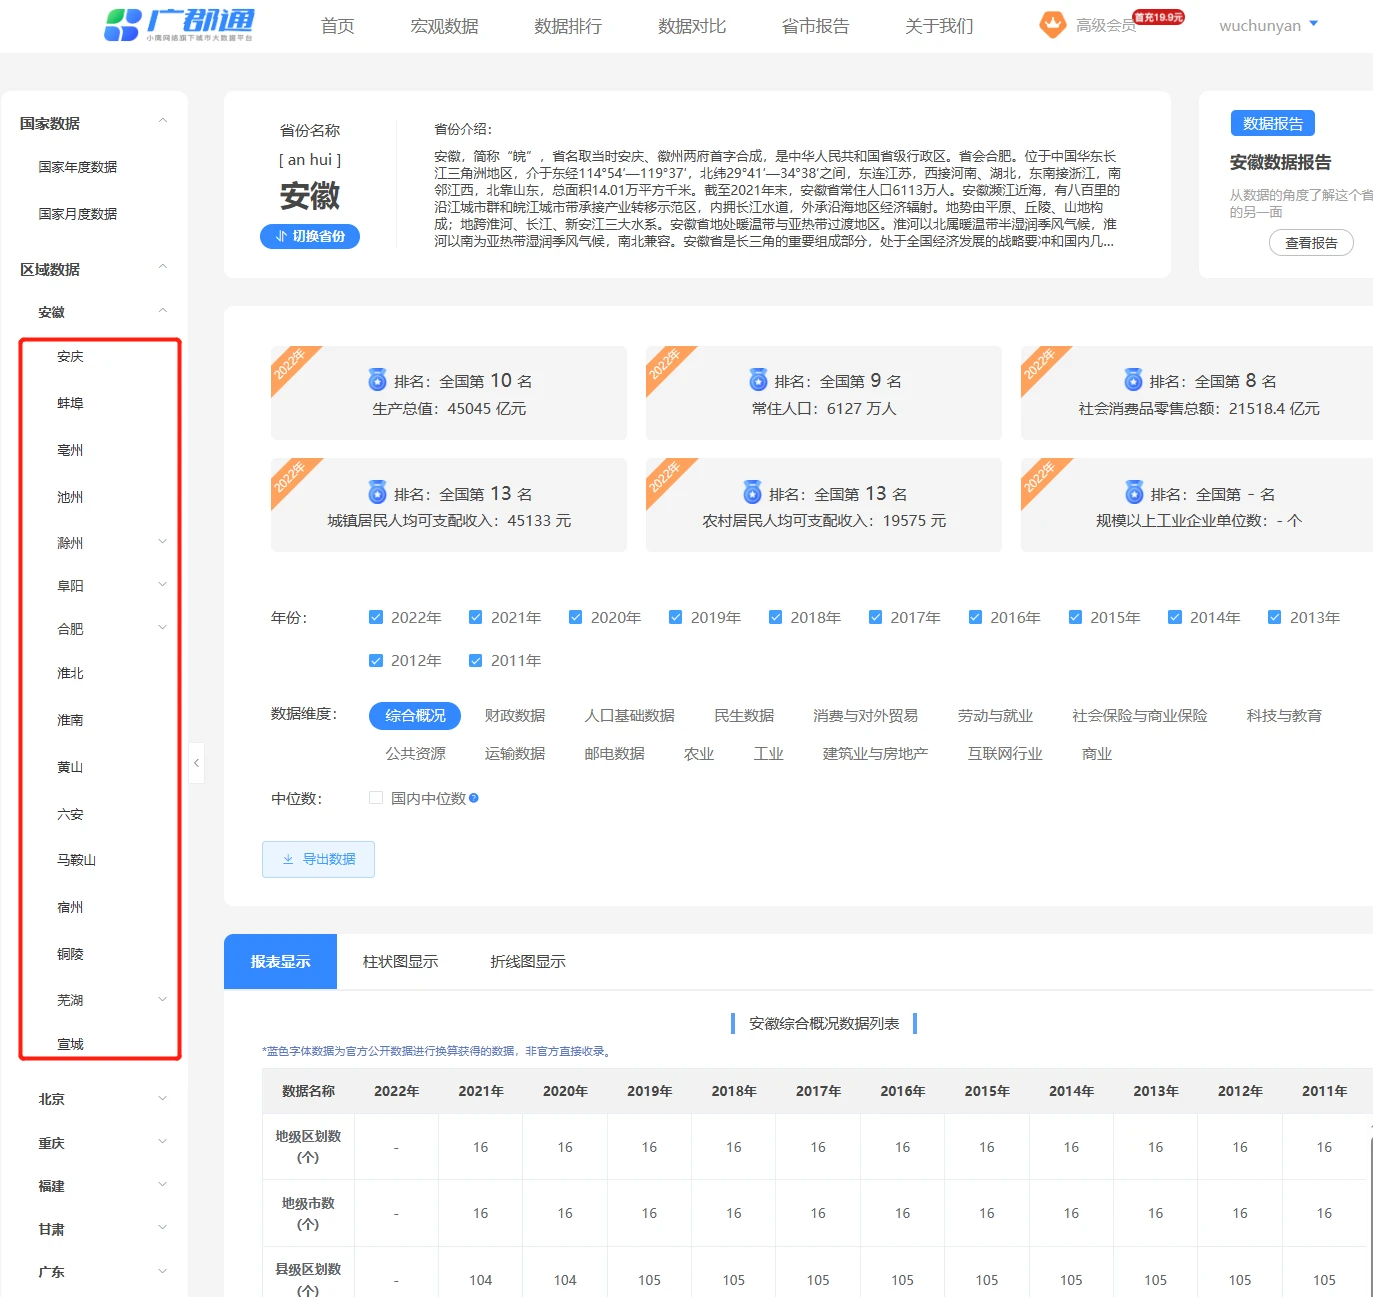The height and width of the screenshot is (1297, 1373).
Task: Switch to the 折线图显示 tab
Action: coord(528,961)
